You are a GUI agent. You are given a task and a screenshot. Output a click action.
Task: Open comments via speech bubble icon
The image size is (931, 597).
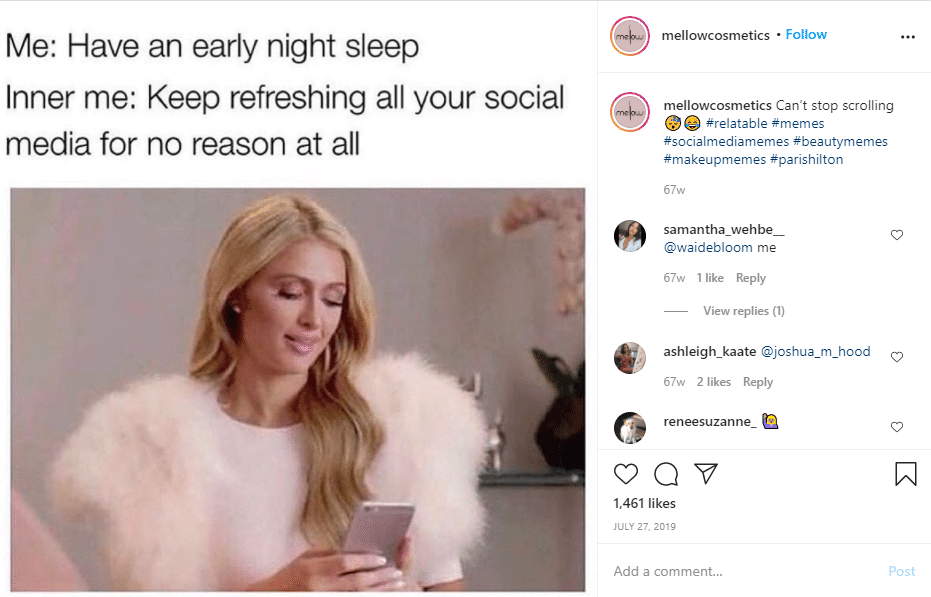666,474
